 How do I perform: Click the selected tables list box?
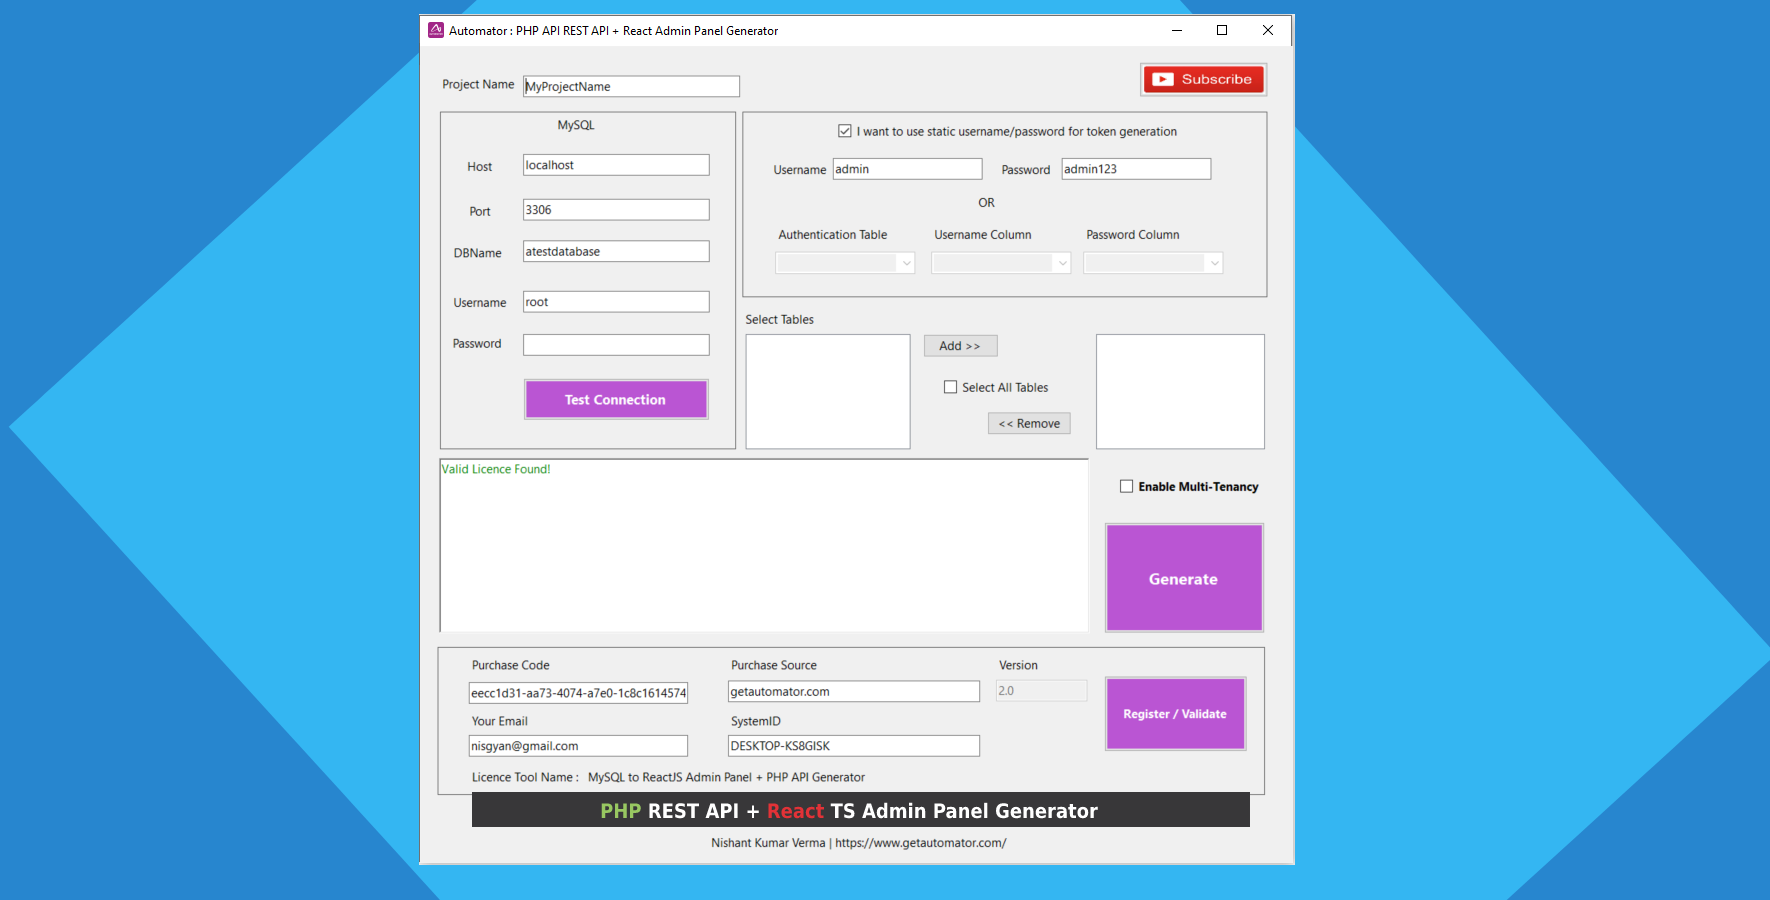click(x=1180, y=391)
